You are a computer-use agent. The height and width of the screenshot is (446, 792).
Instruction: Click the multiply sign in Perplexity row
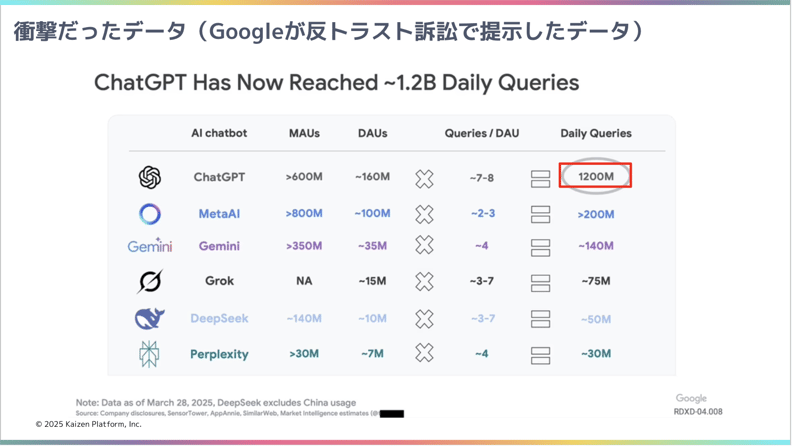click(424, 353)
